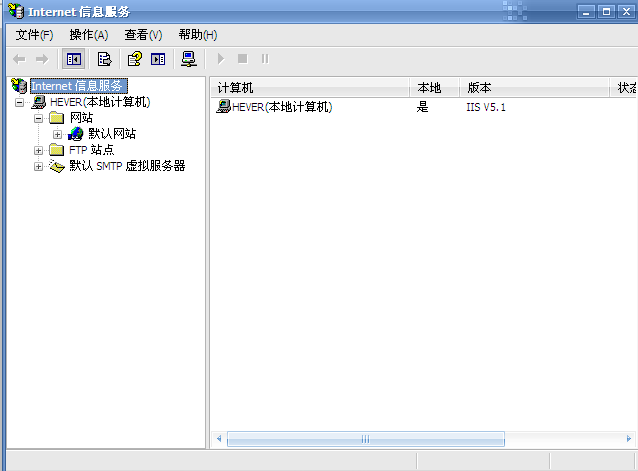Image resolution: width=638 pixels, height=471 pixels.
Task: Collapse the 网站 folder node
Action: click(x=38, y=119)
